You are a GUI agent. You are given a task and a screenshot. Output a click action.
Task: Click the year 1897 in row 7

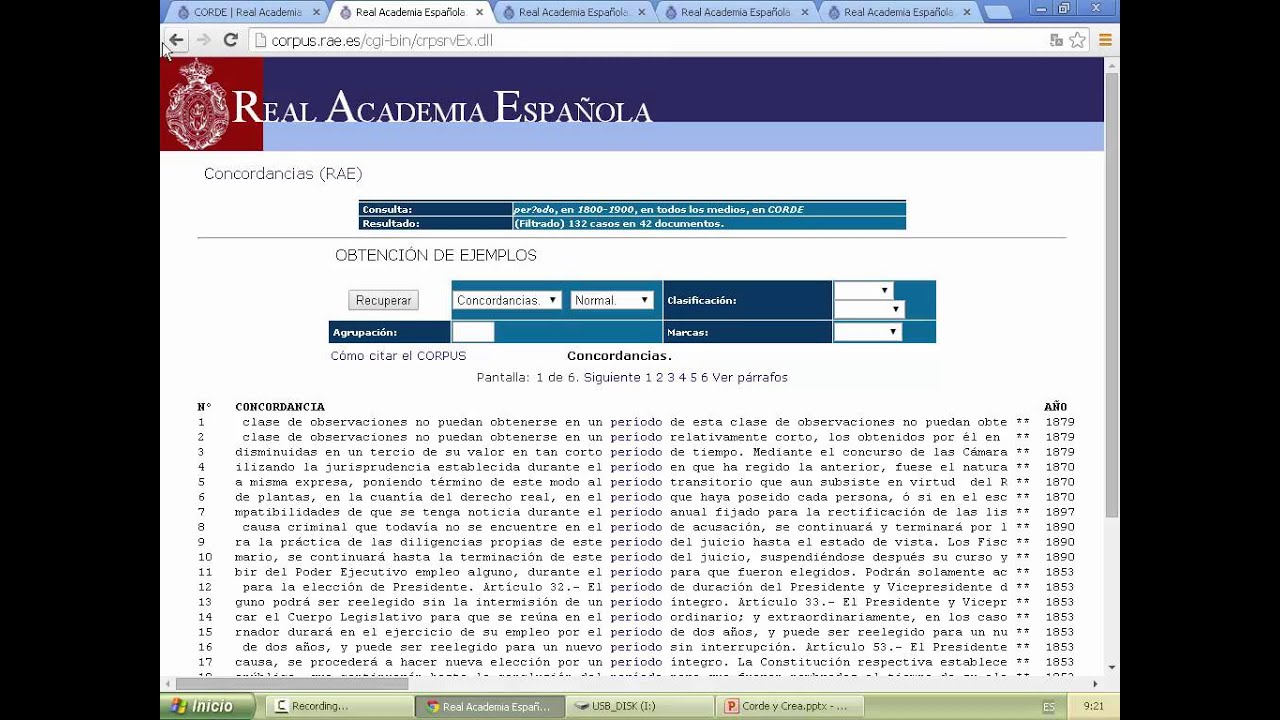point(1060,512)
